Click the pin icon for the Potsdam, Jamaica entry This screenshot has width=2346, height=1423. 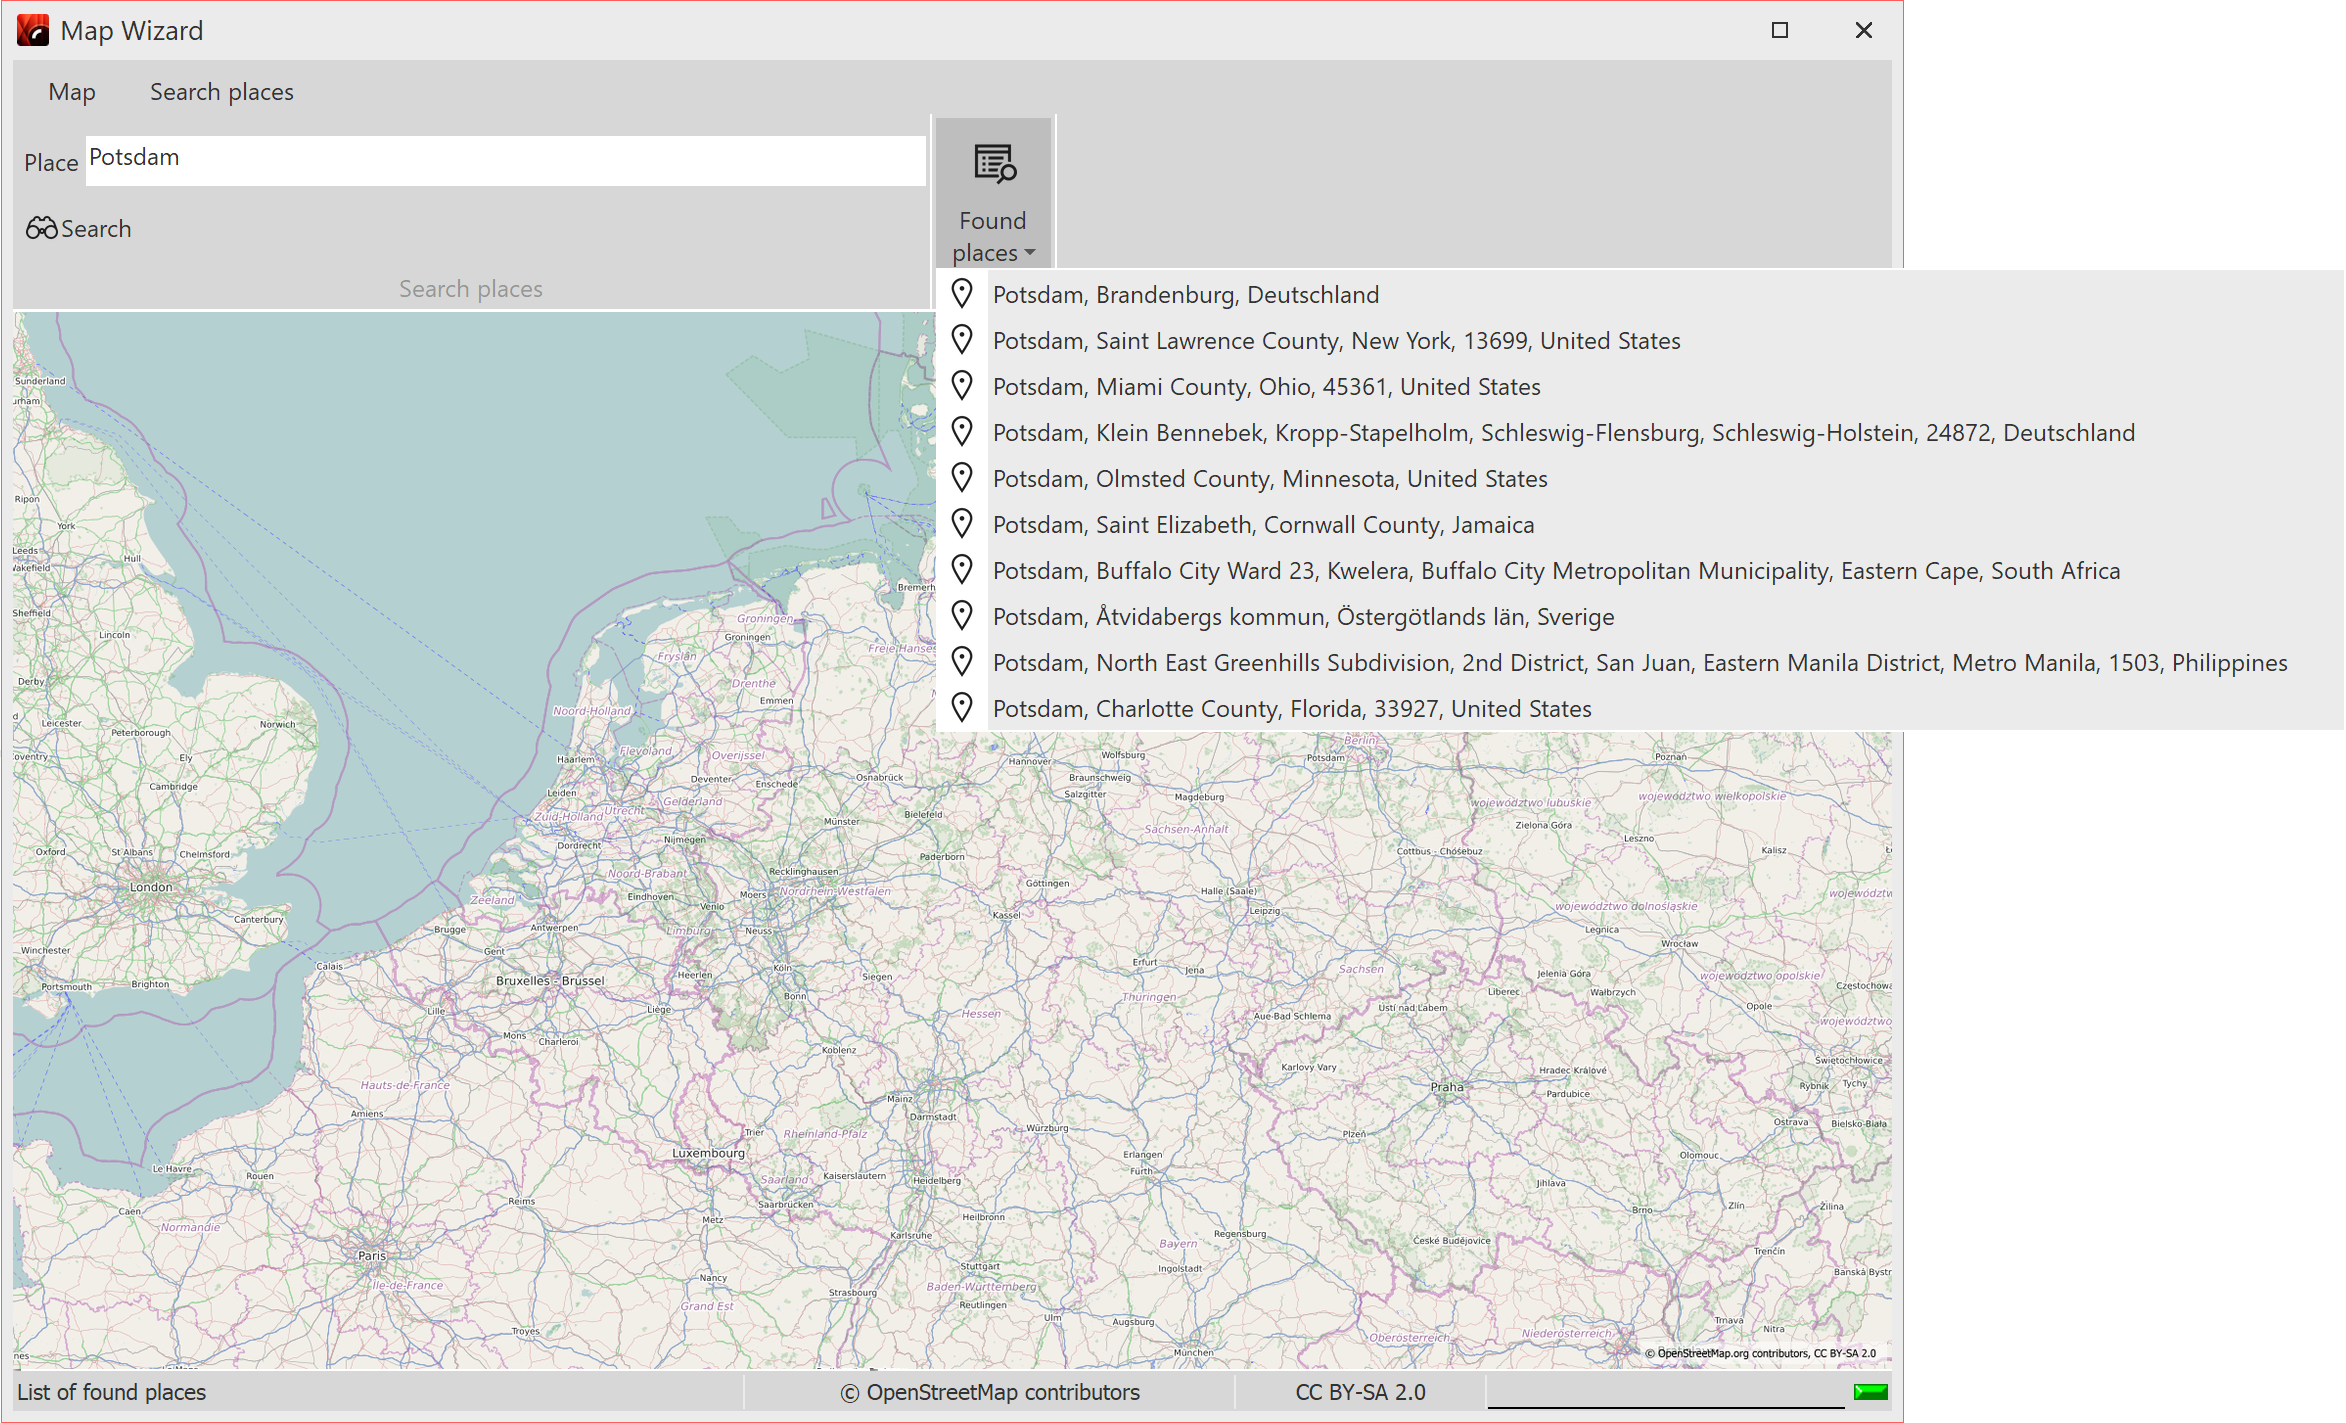point(963,522)
